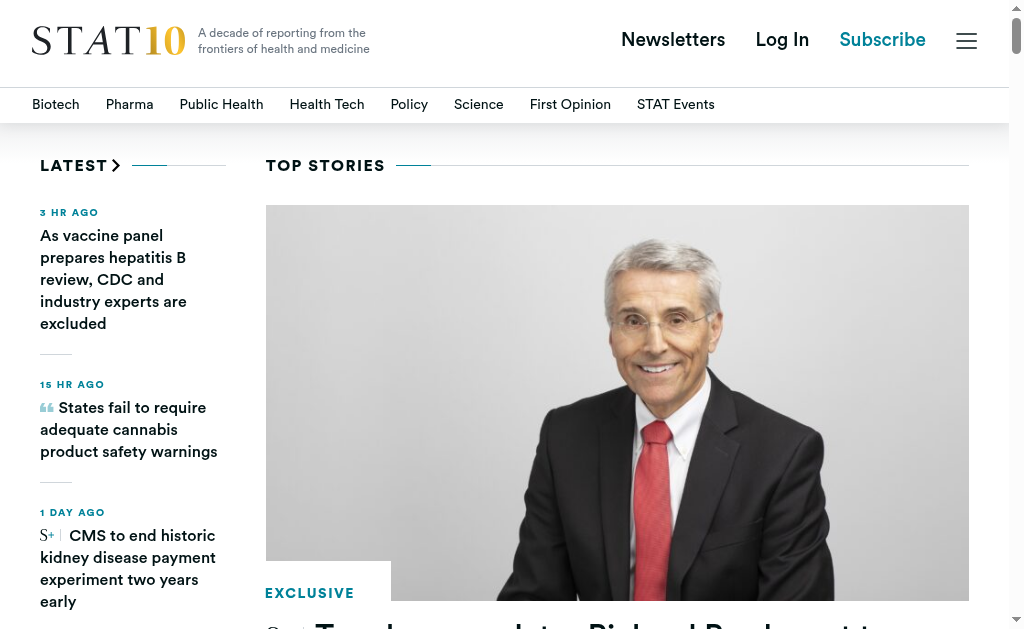Select the Public Health tab

(x=221, y=105)
